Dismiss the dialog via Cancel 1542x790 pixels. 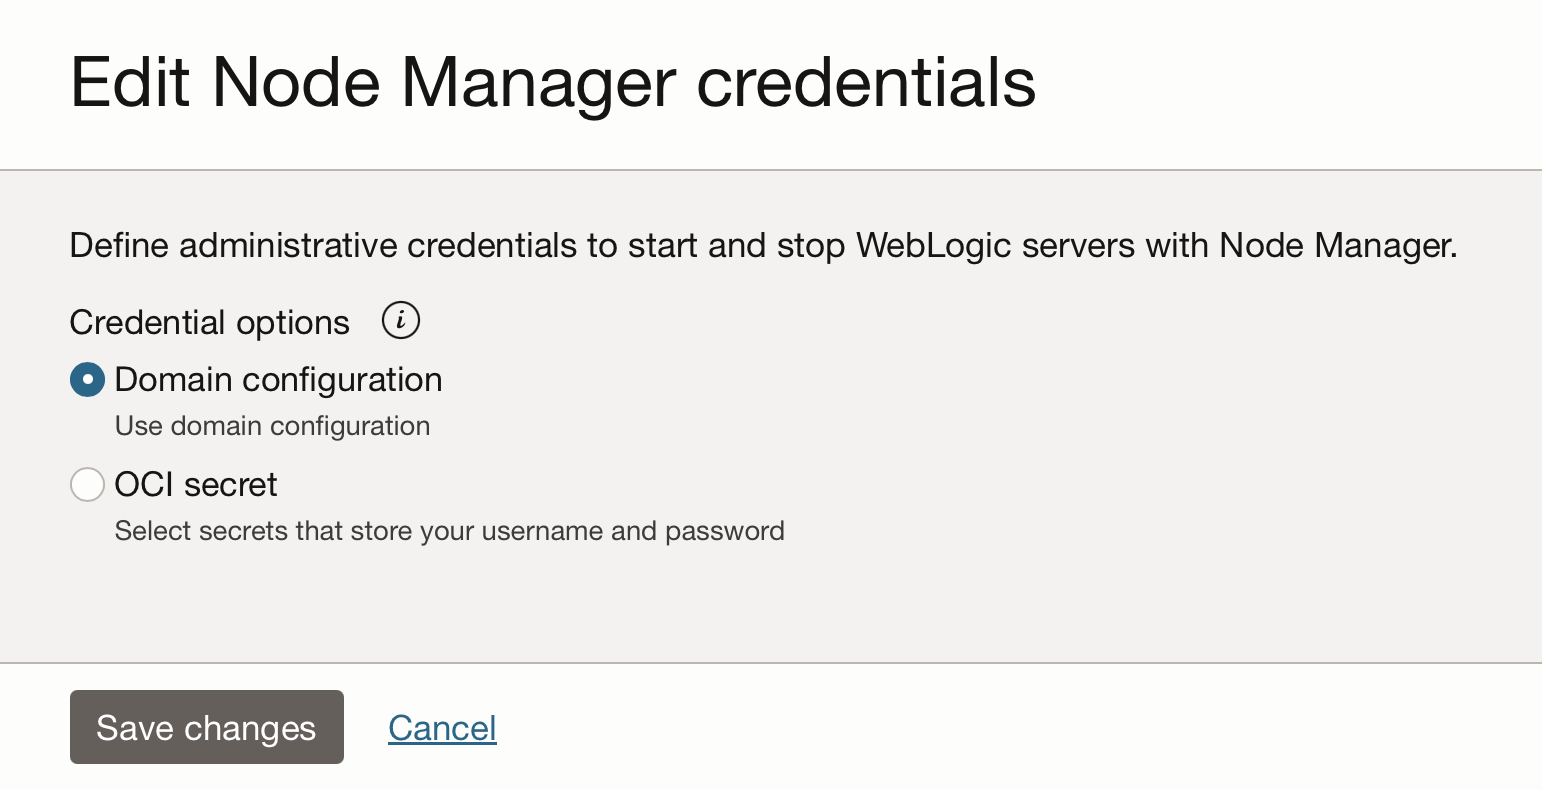coord(442,727)
